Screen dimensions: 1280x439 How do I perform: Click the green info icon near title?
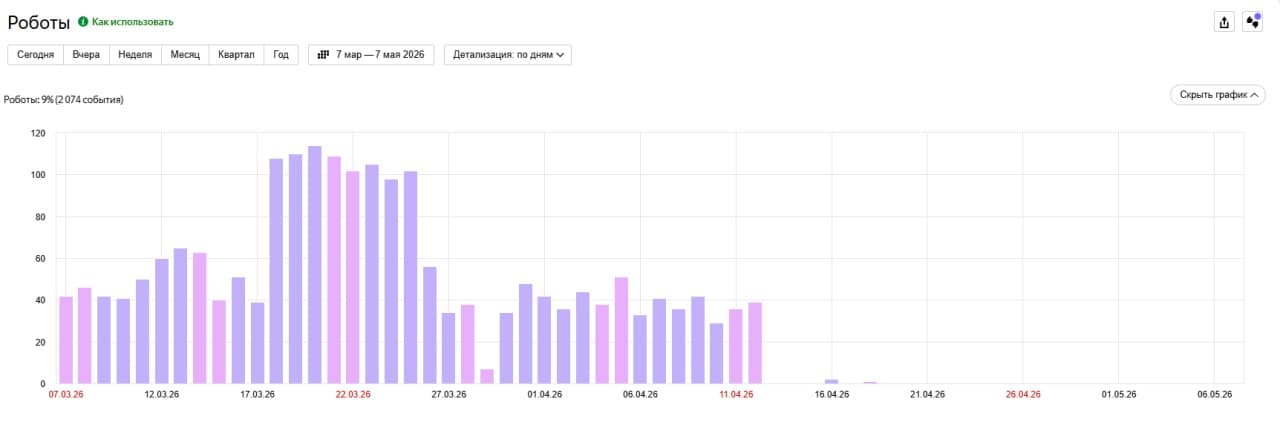click(x=83, y=21)
